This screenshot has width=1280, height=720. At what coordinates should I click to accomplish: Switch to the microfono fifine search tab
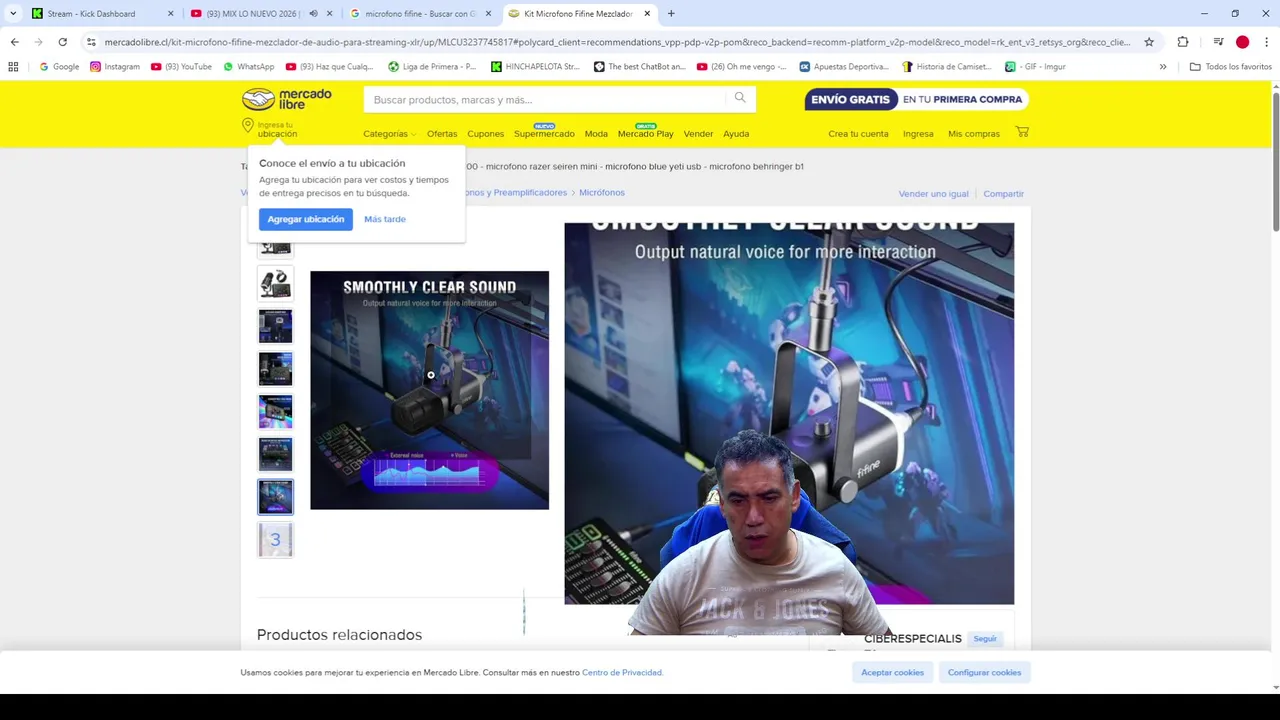[420, 14]
